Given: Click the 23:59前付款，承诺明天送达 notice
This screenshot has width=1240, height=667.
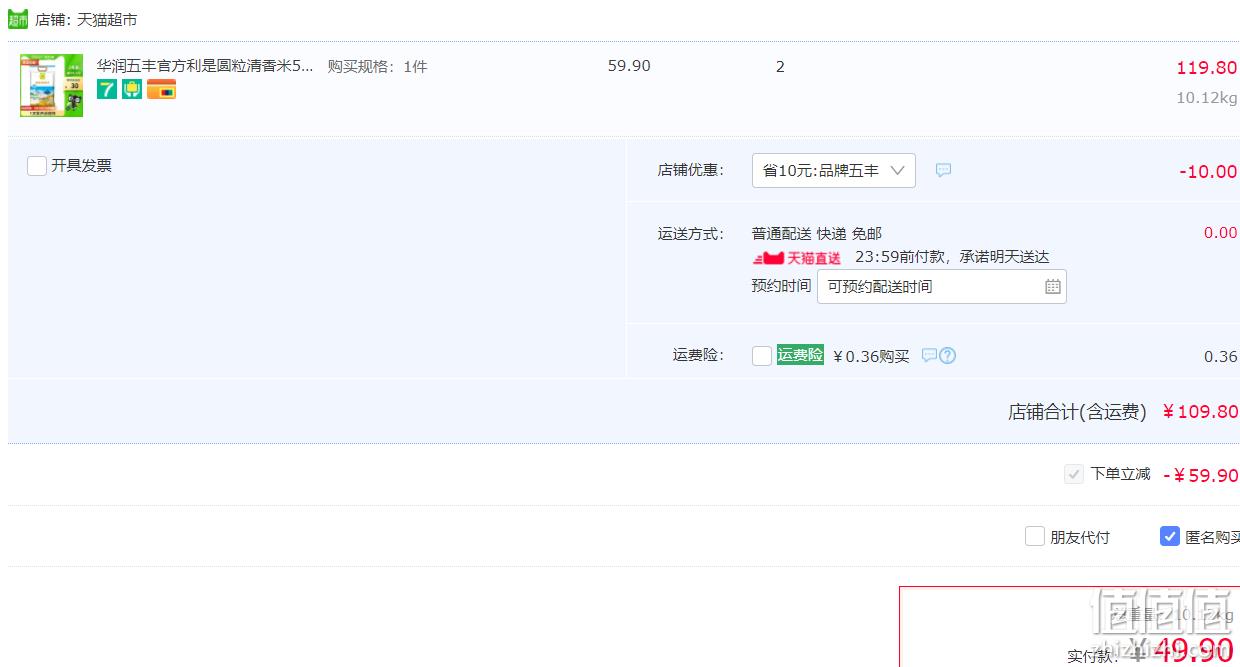Looking at the screenshot, I should (952, 258).
